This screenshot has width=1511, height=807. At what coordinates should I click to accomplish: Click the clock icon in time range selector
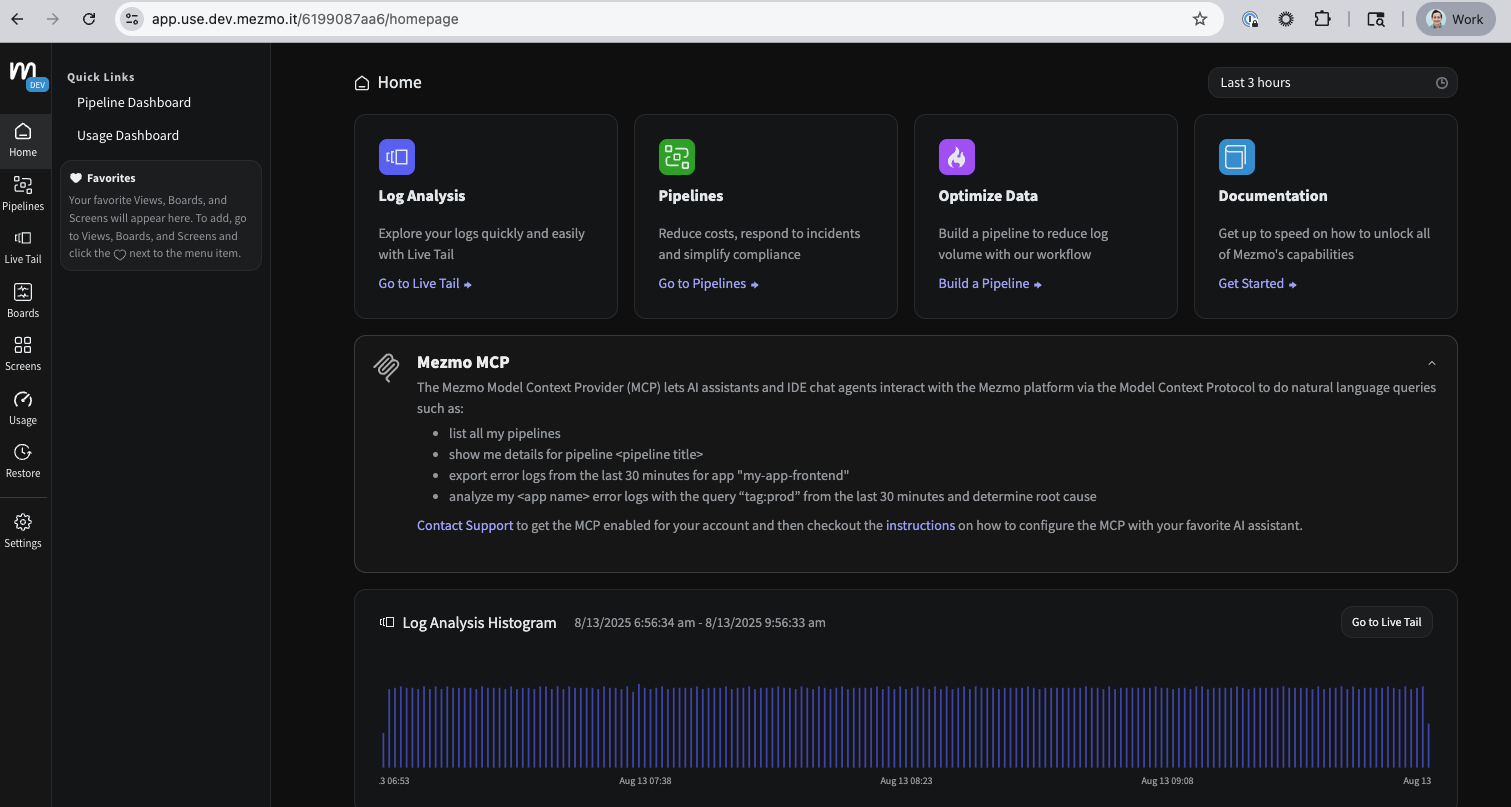click(x=1442, y=83)
